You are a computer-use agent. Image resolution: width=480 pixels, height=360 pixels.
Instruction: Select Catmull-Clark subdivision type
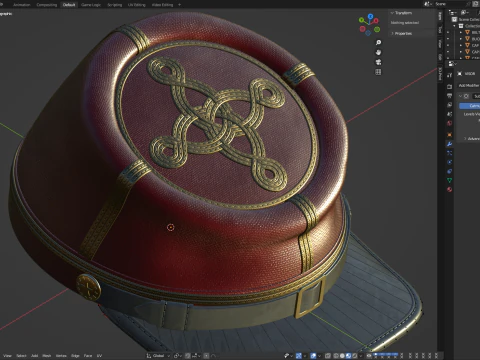[469, 106]
